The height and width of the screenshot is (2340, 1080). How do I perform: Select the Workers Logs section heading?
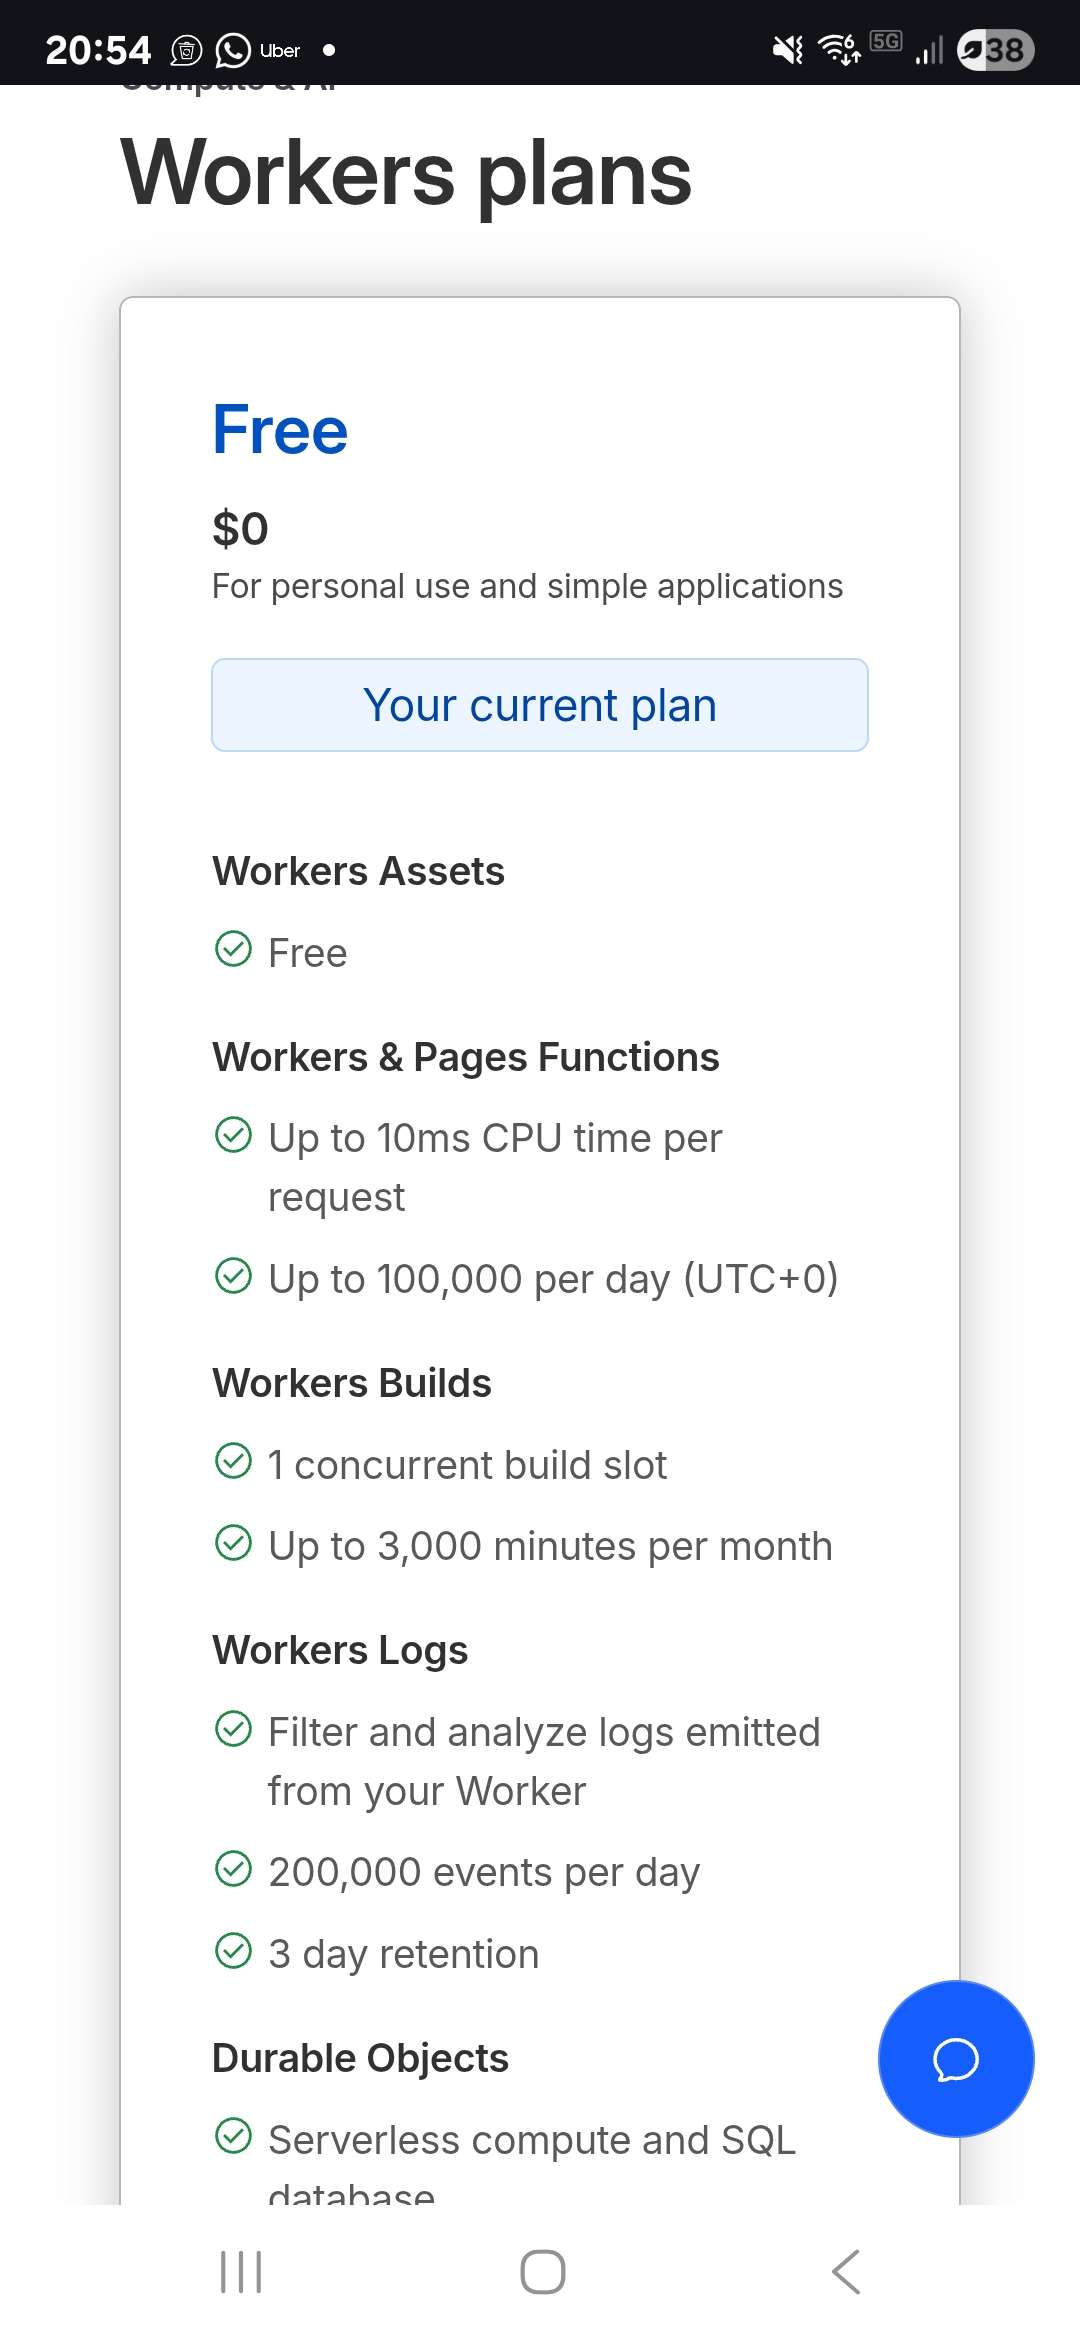[339, 1649]
